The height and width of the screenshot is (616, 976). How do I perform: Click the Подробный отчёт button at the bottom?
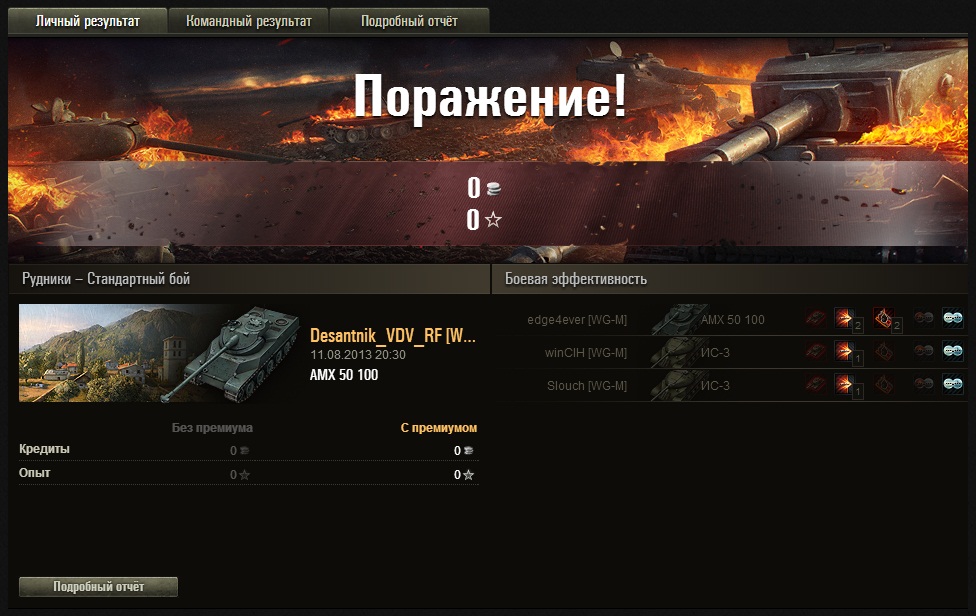(x=98, y=587)
